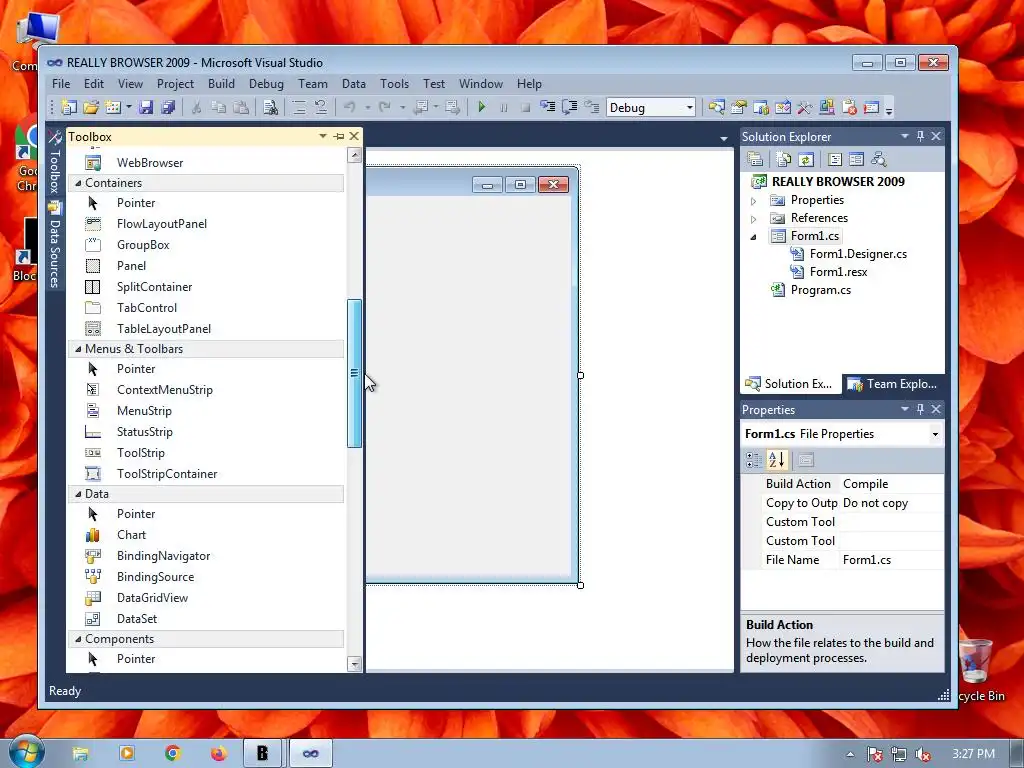Screen dimensions: 1024x768
Task: Select Program.cs in Solution Explorer
Action: point(820,290)
